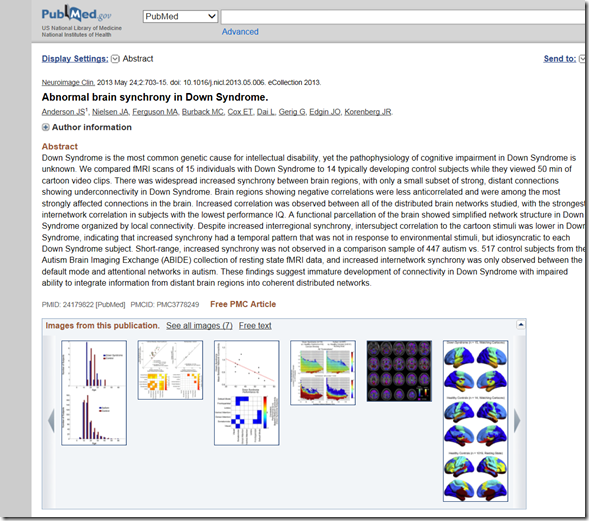This screenshot has height=521, width=589.
Task: Open author Dai L link
Action: point(266,112)
